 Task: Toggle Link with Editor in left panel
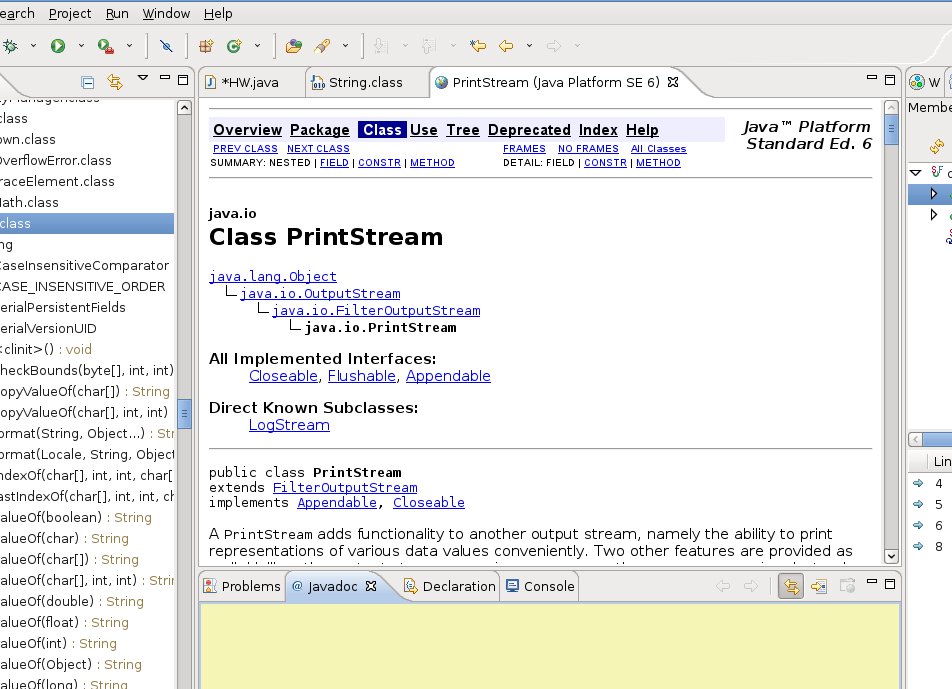pyautogui.click(x=115, y=82)
